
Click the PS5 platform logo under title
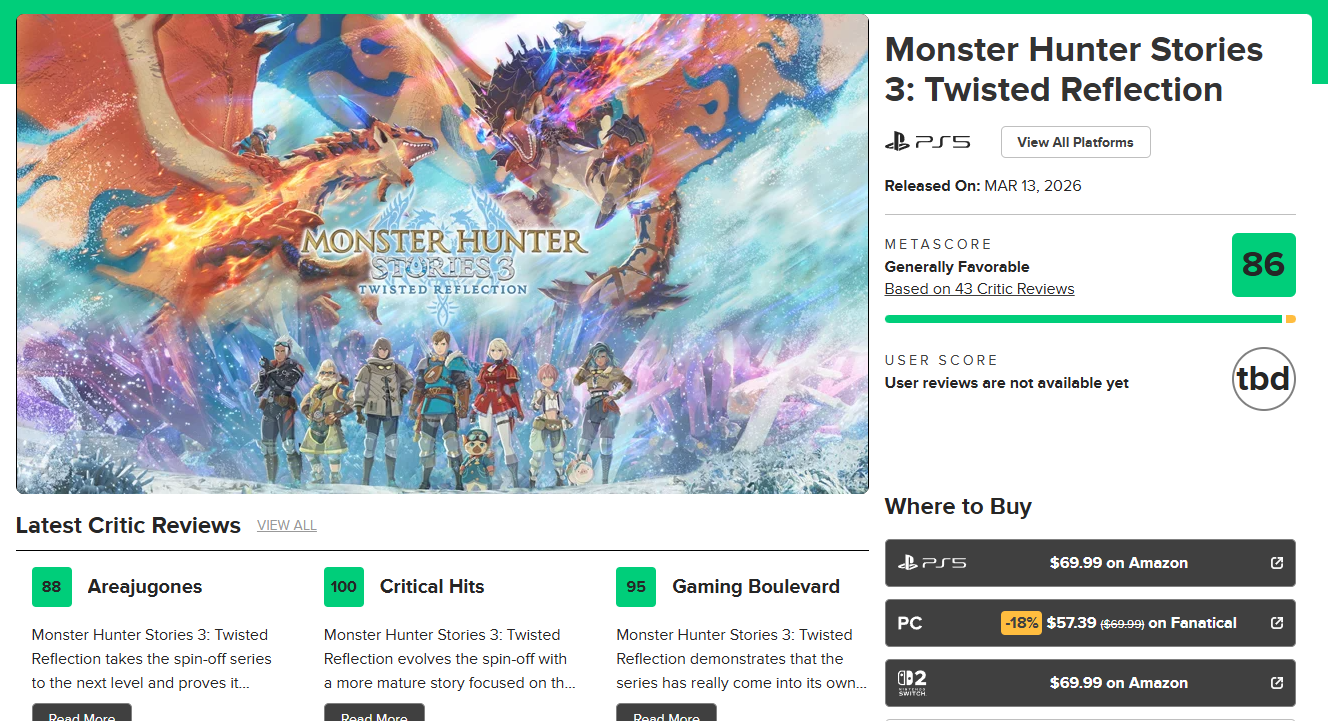(927, 142)
